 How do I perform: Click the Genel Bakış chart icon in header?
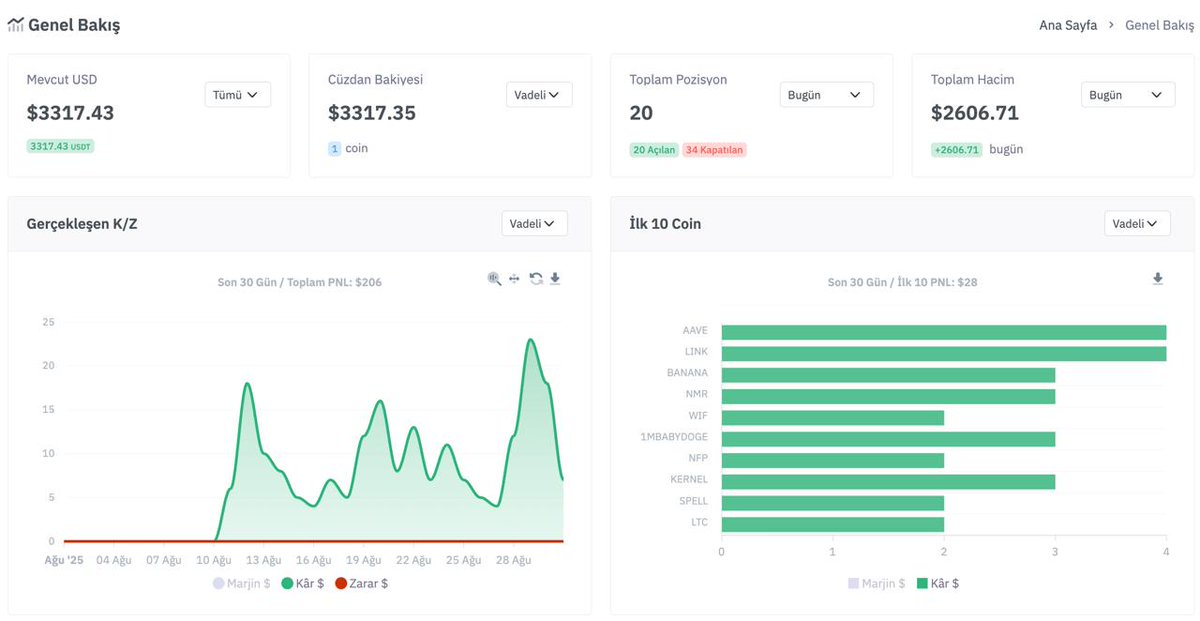[15, 25]
